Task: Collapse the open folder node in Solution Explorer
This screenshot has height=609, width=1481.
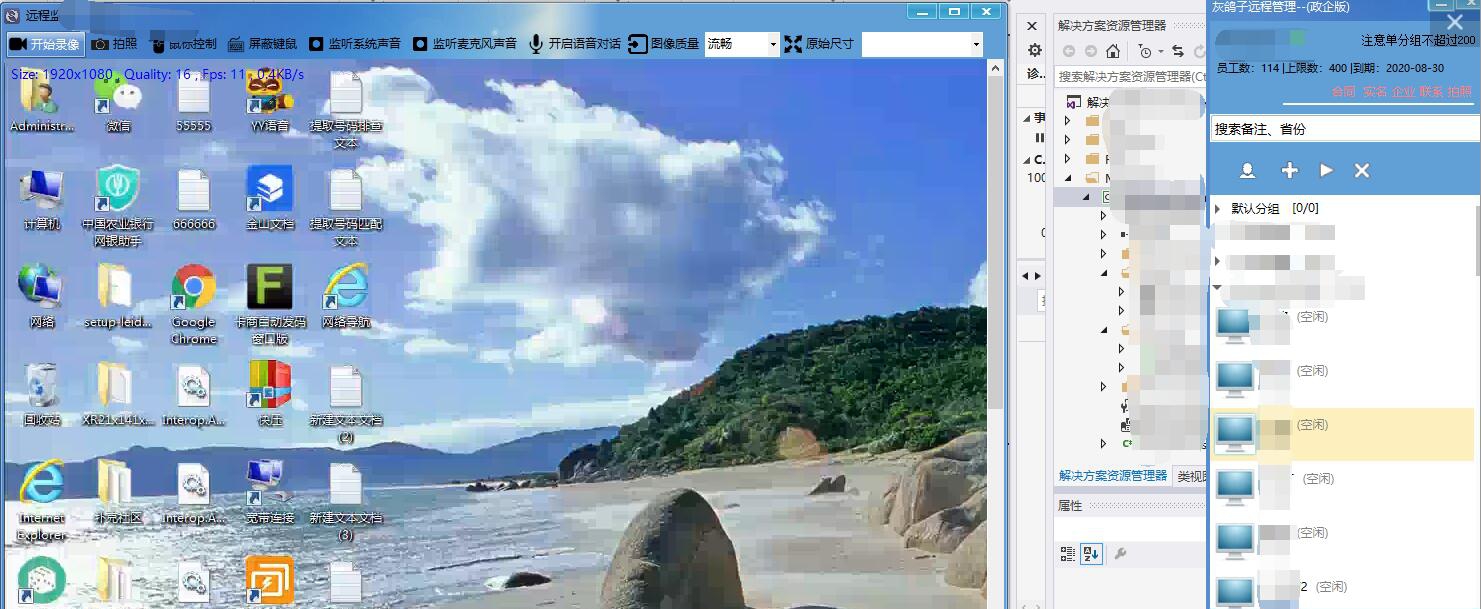Action: coord(1066,177)
